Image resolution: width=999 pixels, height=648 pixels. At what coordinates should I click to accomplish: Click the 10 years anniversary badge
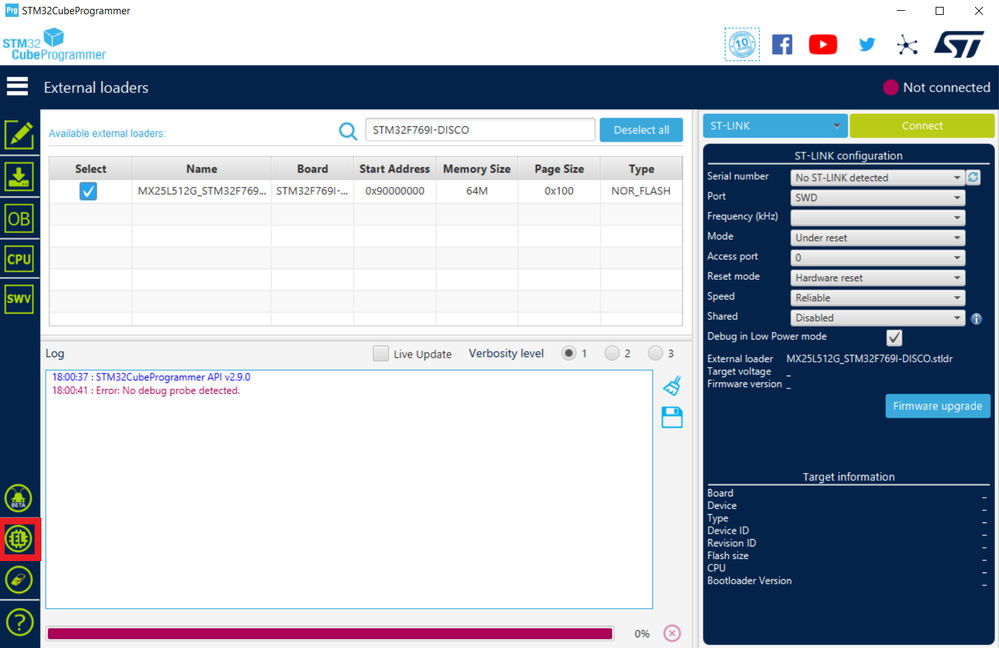pyautogui.click(x=742, y=45)
